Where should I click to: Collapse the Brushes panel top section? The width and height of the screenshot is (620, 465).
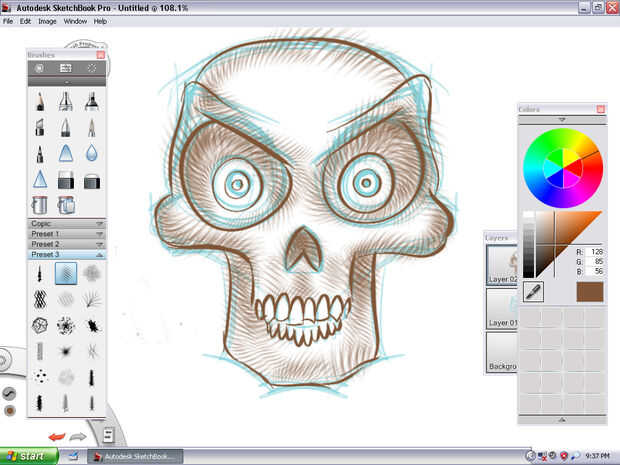pos(66,82)
